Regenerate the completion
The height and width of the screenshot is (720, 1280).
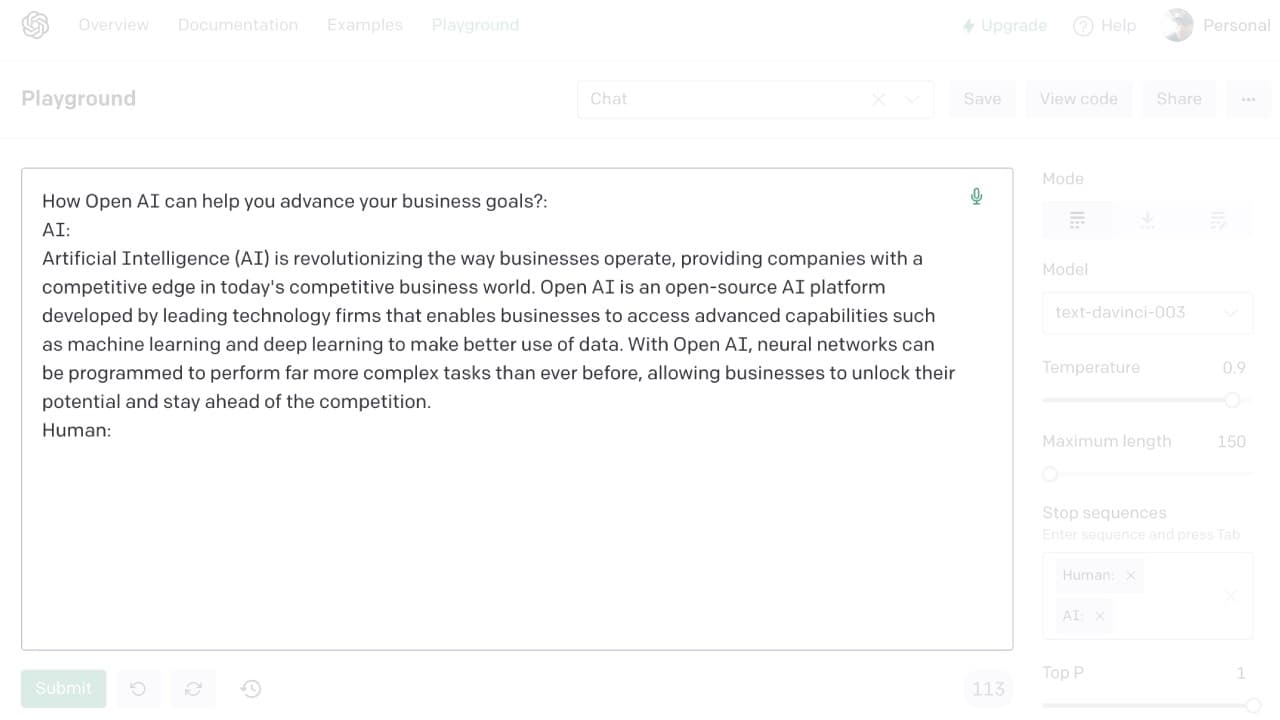[x=193, y=688]
